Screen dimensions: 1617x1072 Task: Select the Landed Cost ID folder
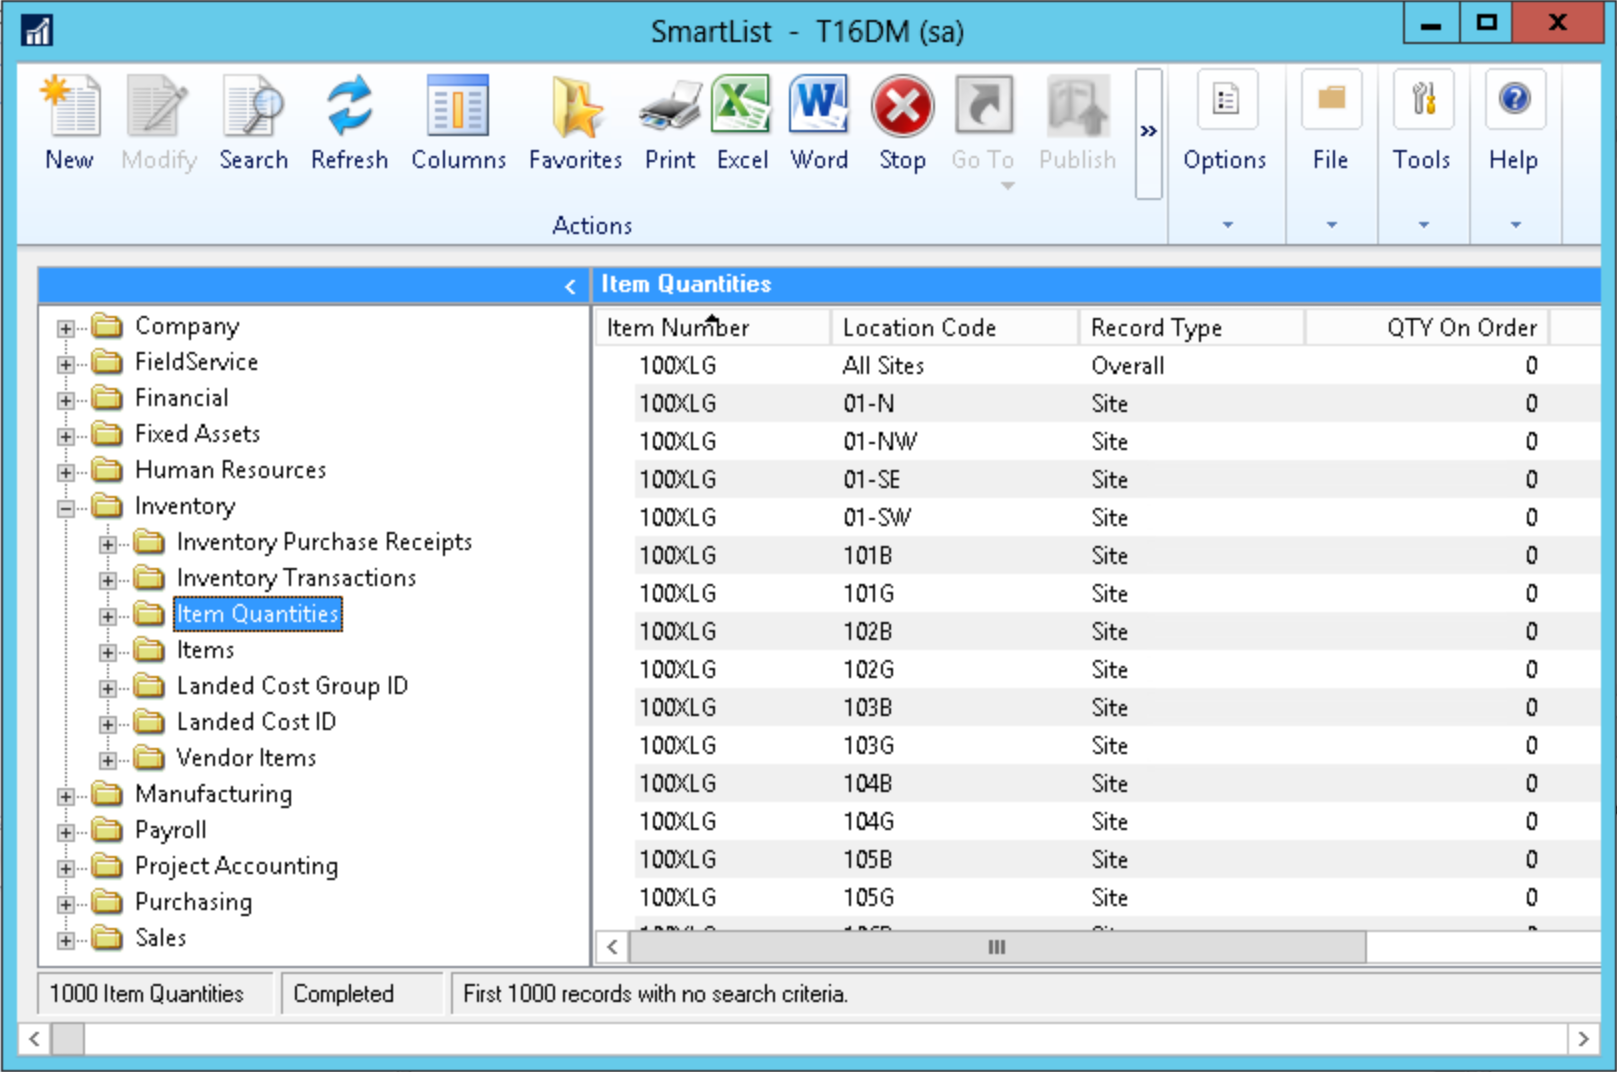[256, 722]
